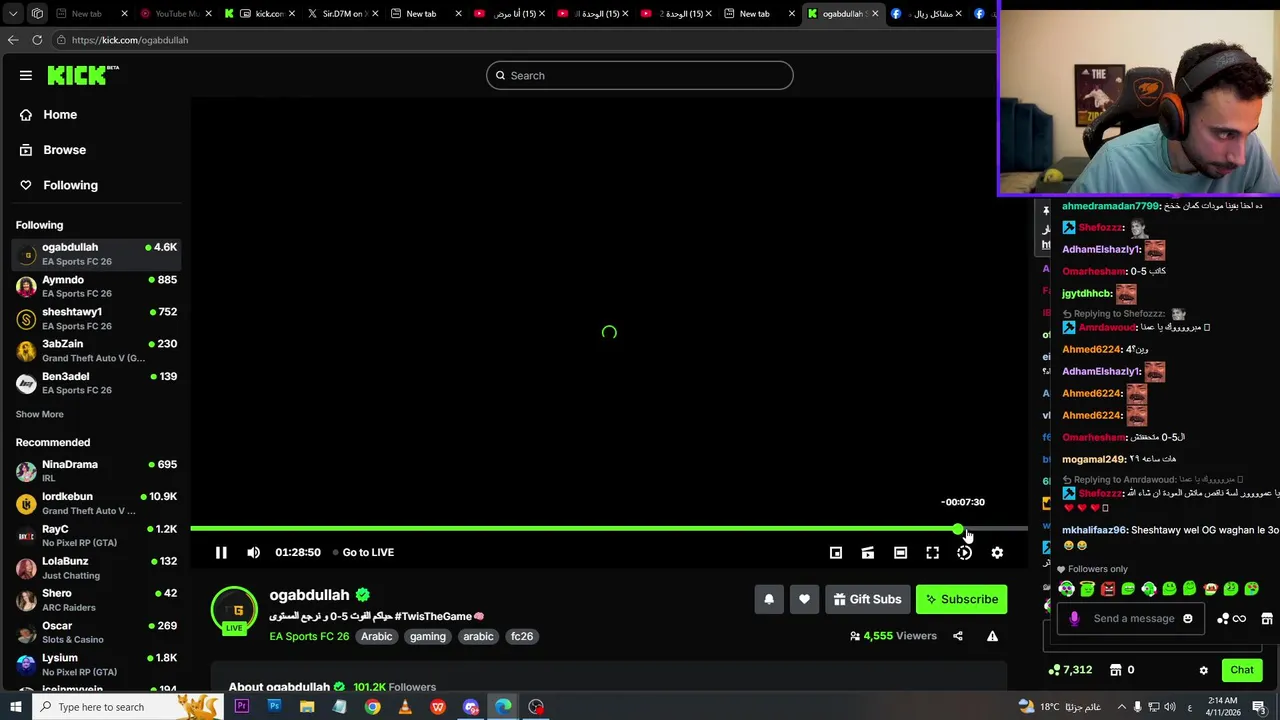Image resolution: width=1280 pixels, height=720 pixels.
Task: Click the heart follow button
Action: pos(804,599)
